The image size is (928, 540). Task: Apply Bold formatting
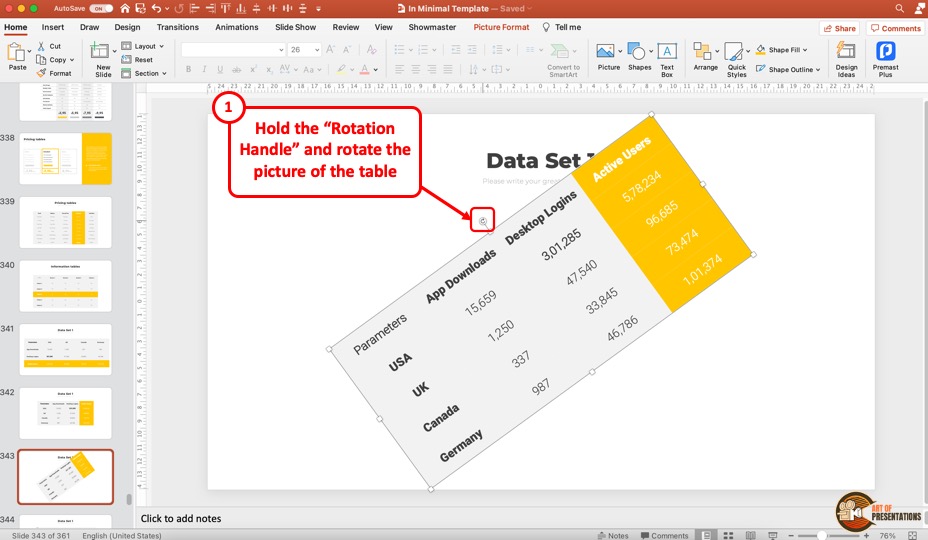point(188,69)
